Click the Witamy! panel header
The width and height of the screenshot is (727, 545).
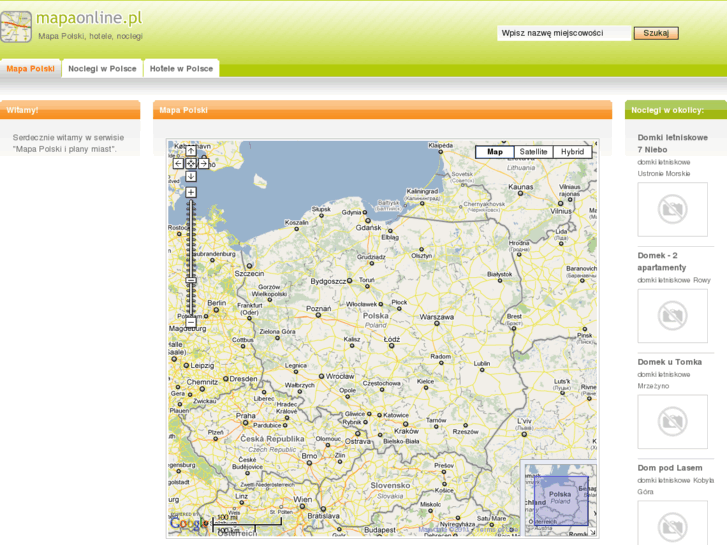pyautogui.click(x=70, y=110)
